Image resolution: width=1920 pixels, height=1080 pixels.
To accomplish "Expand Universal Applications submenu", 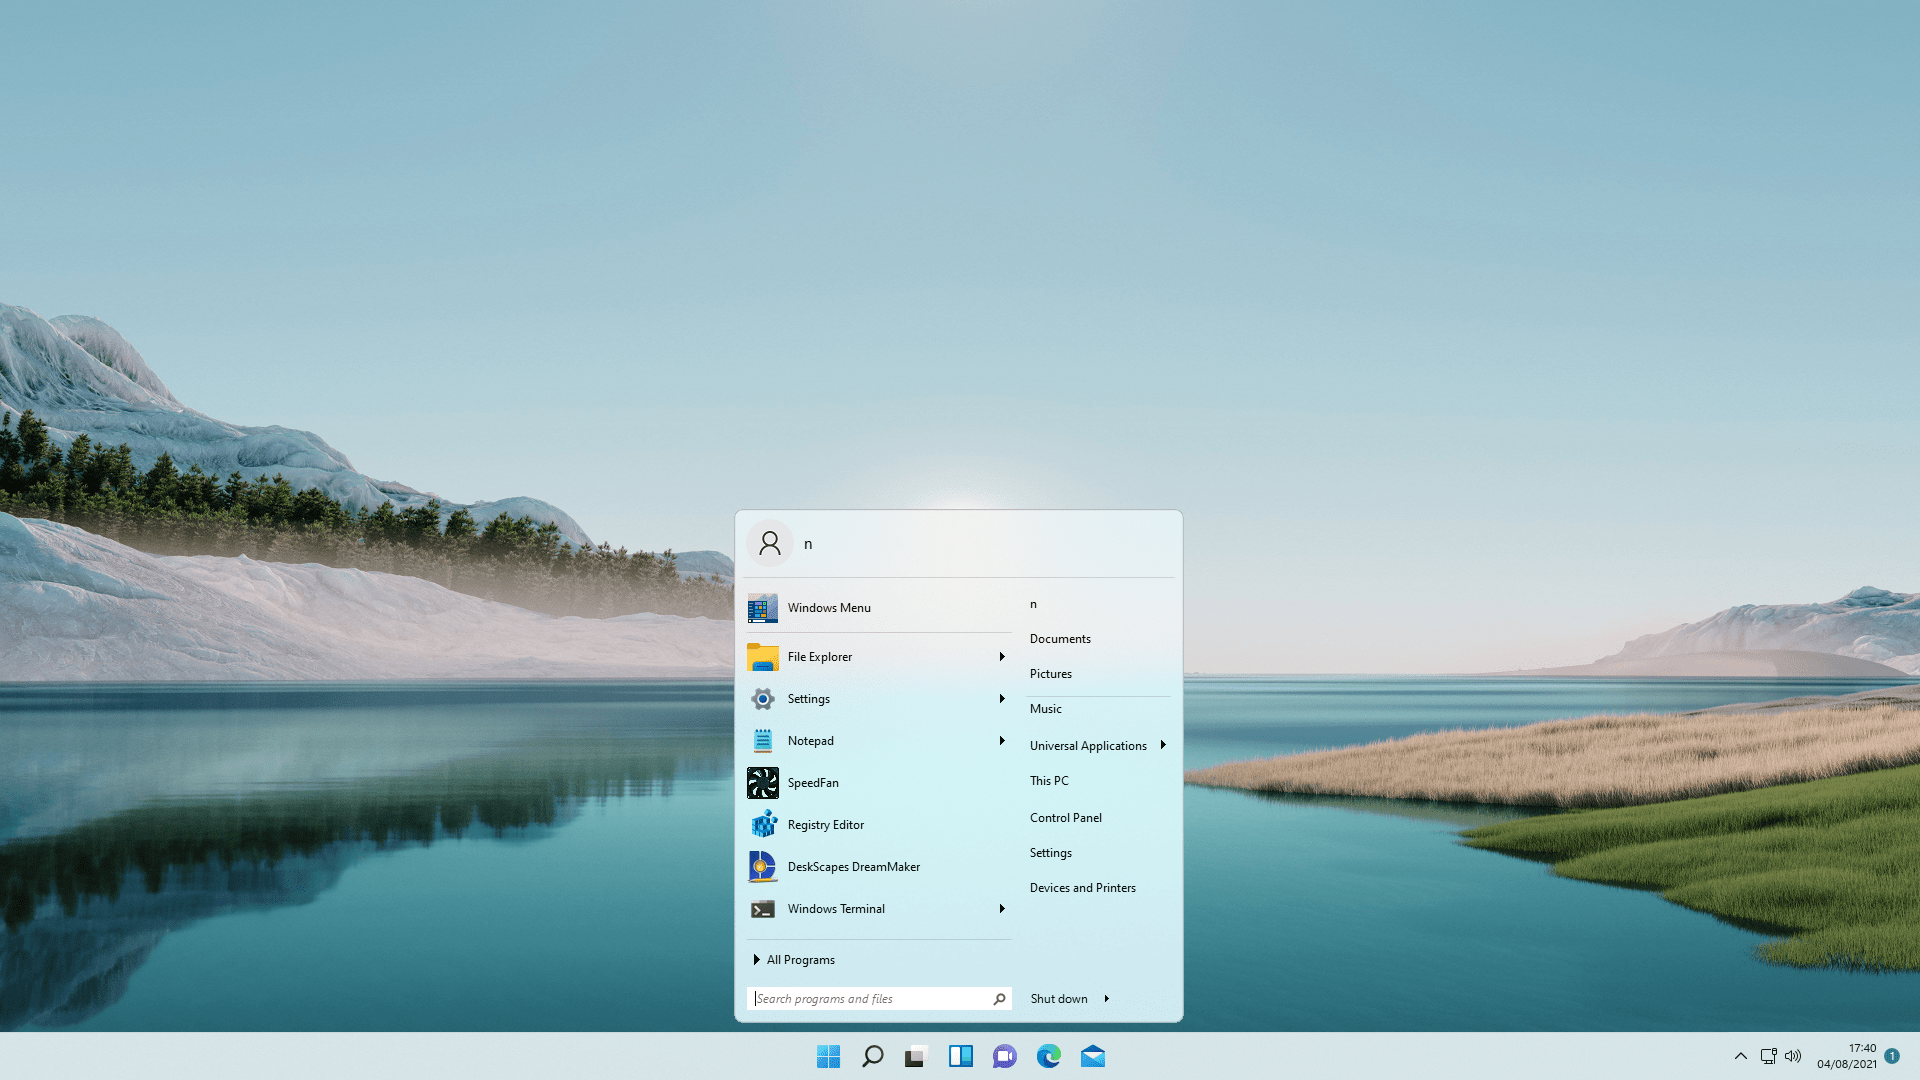I will pyautogui.click(x=1162, y=745).
